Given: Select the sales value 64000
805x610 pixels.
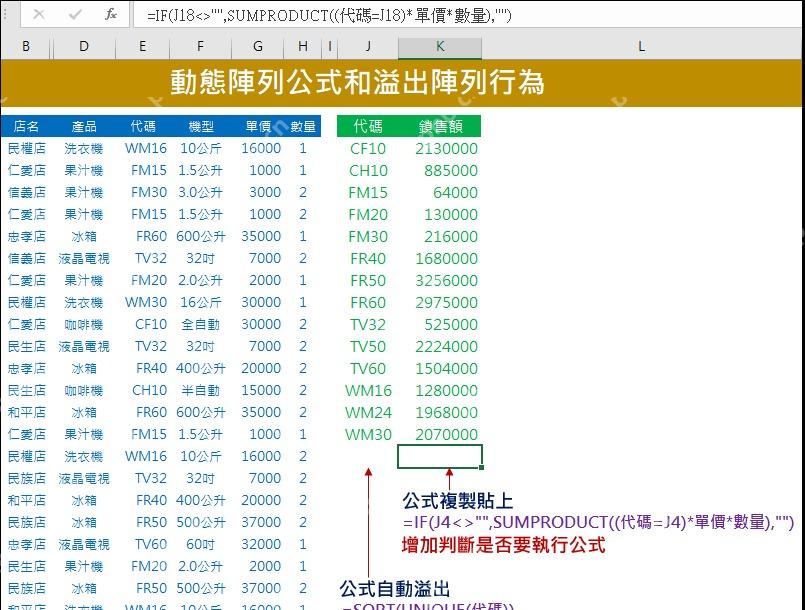Looking at the screenshot, I should pos(455,193).
